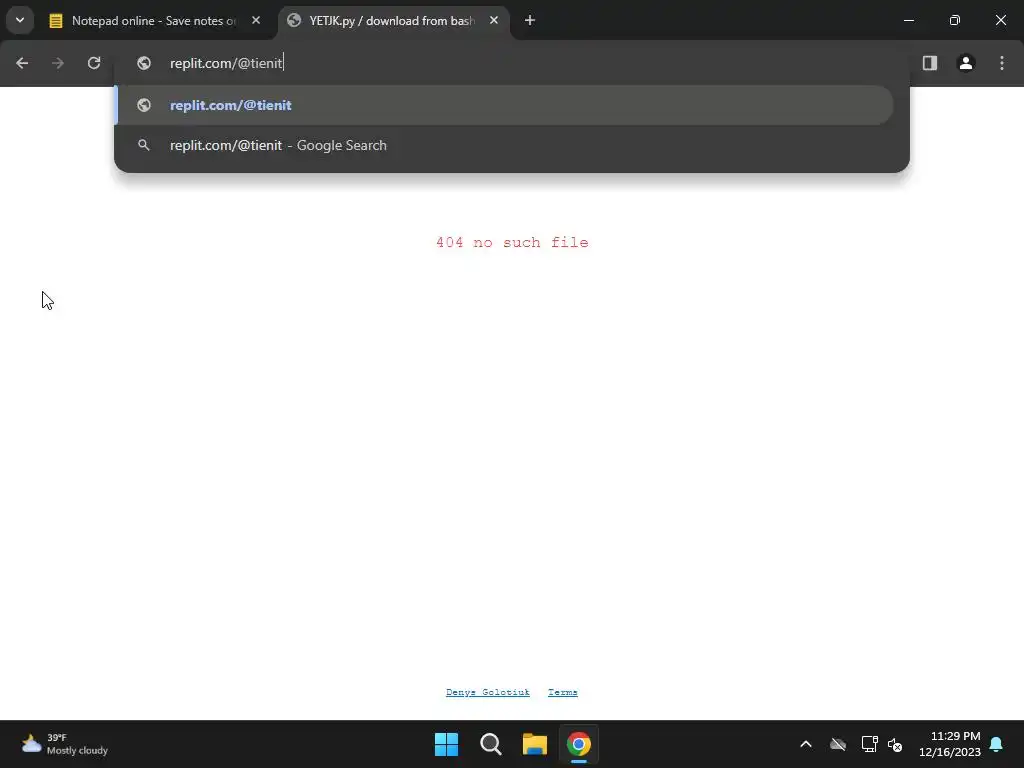
Task: Close the YETJK.py tab
Action: point(494,20)
